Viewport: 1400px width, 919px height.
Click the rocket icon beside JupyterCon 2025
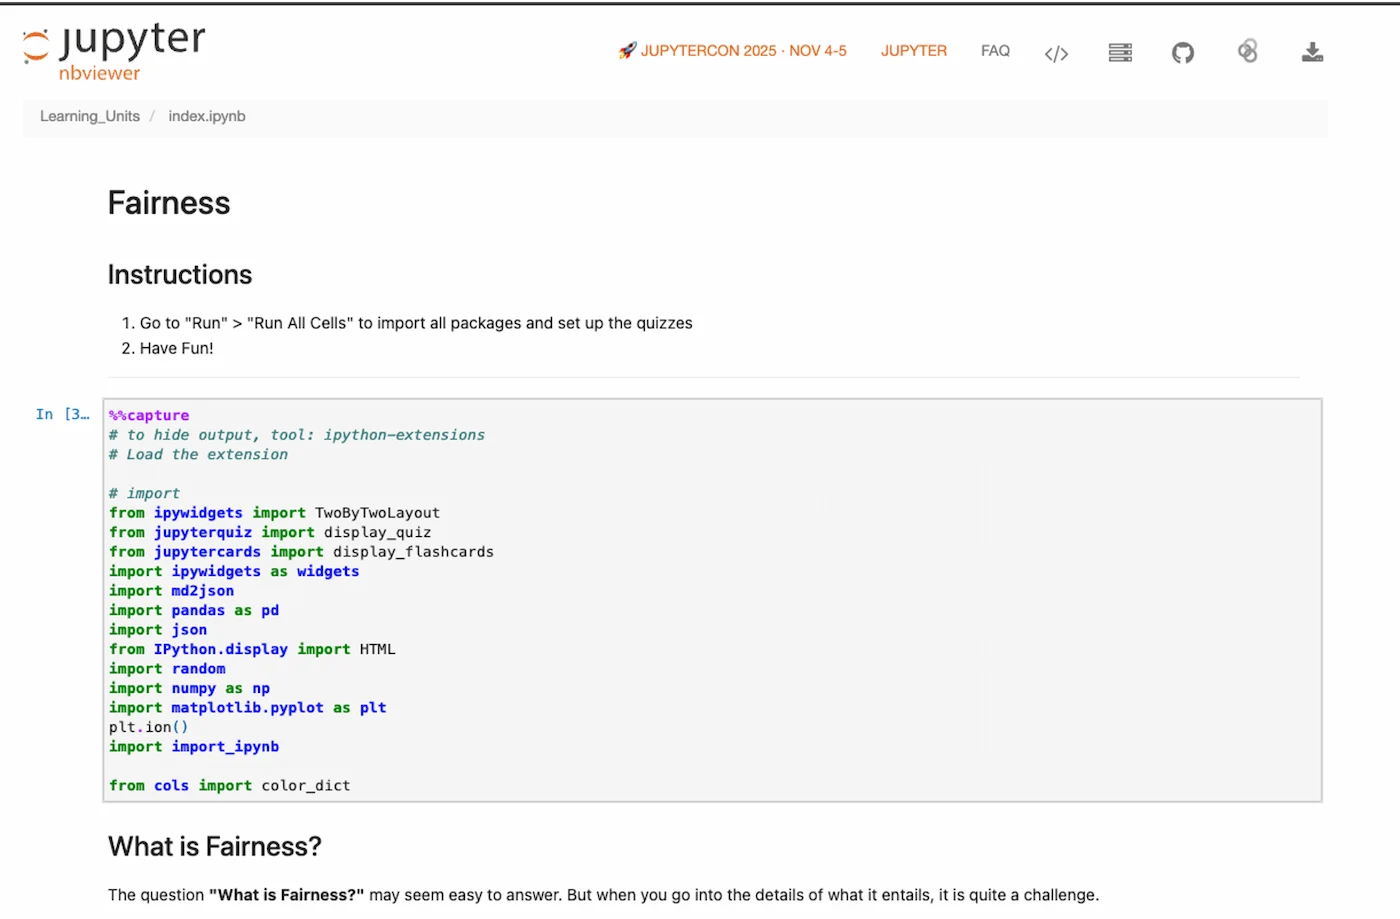click(x=629, y=50)
